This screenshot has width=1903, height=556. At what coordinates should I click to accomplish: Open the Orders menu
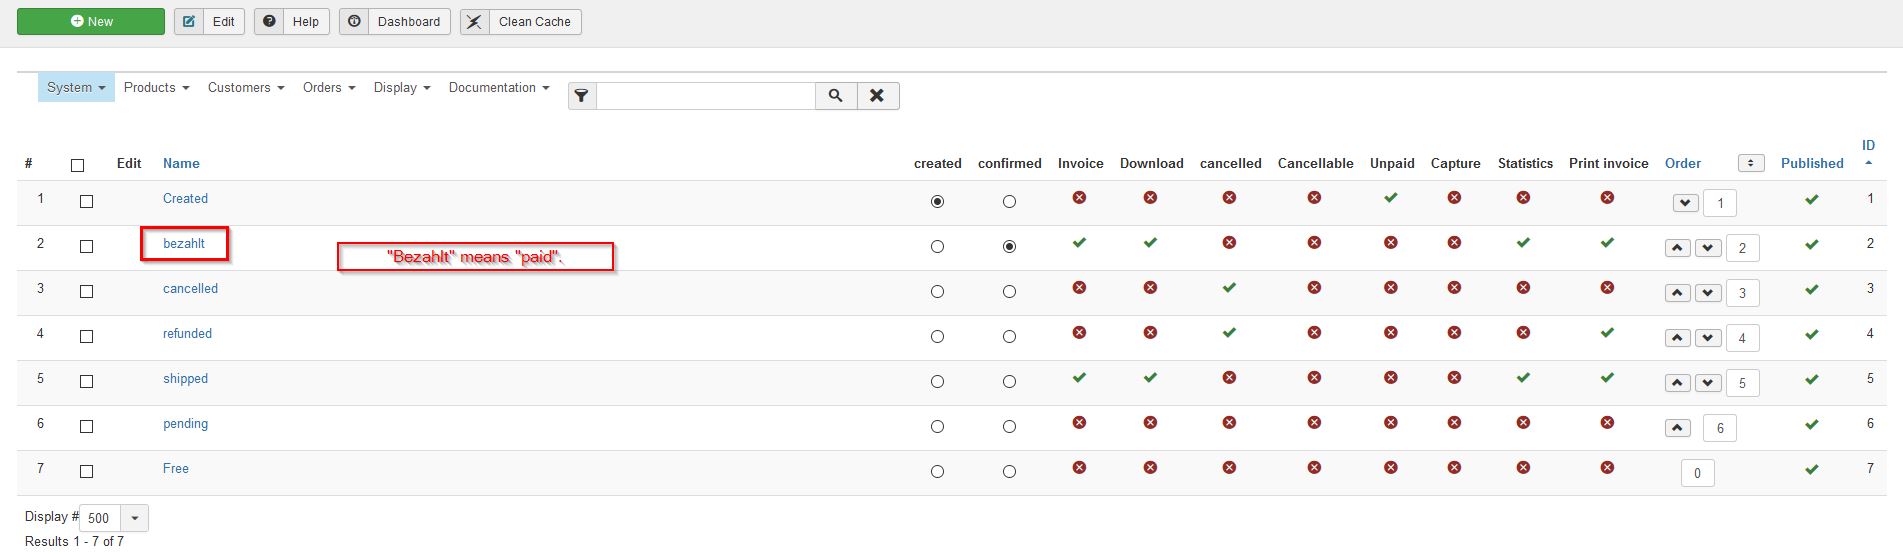[329, 88]
